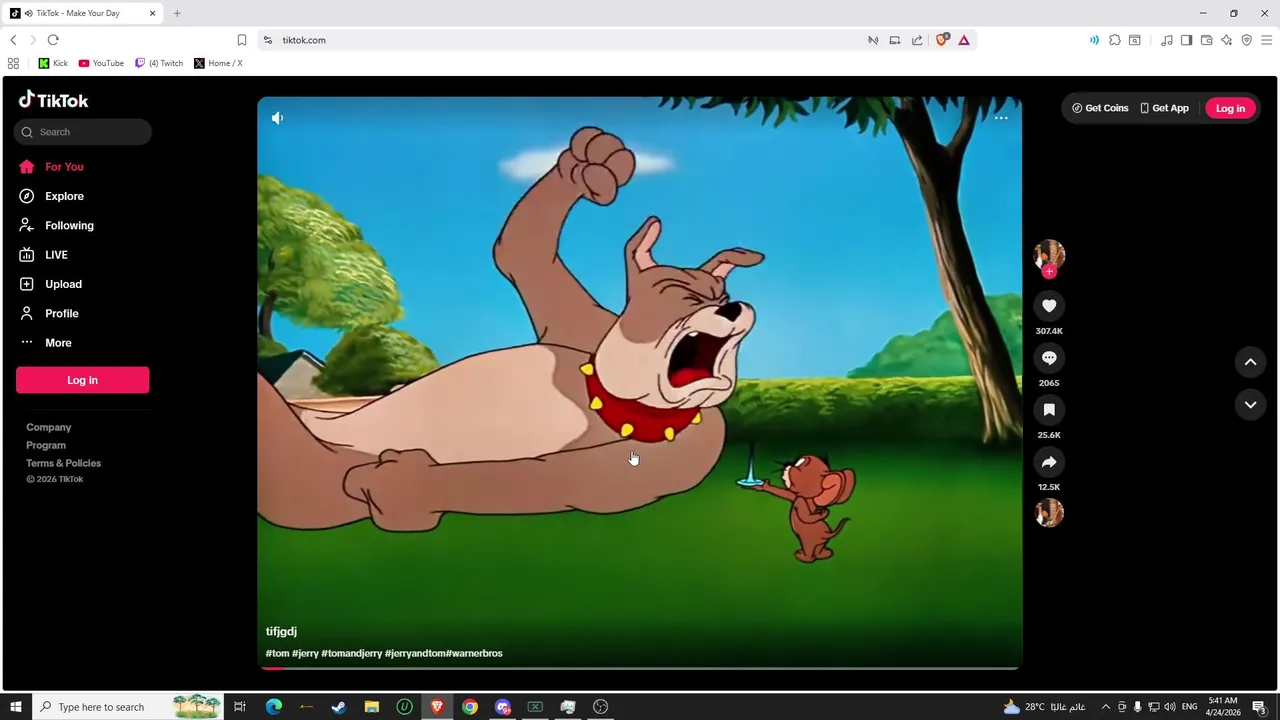Open the Leo AI sparkle icon
1280x720 pixels.
tap(1226, 40)
